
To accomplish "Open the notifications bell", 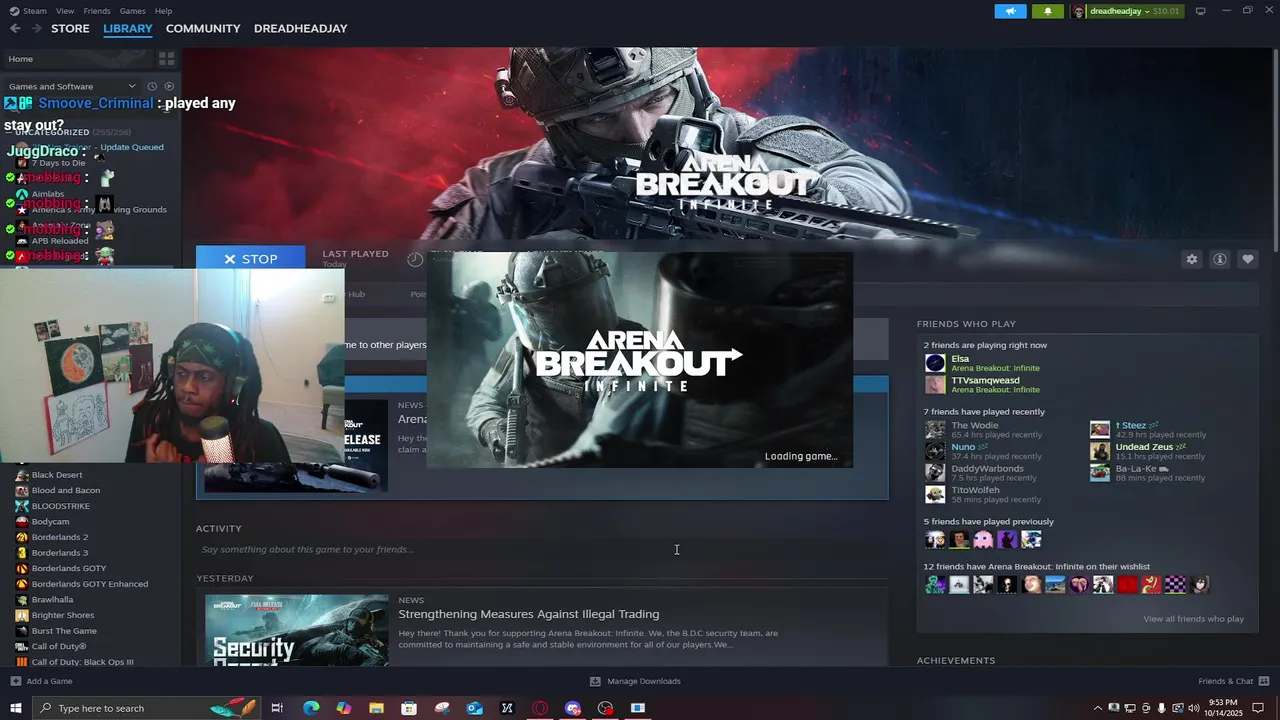I will (x=1047, y=11).
